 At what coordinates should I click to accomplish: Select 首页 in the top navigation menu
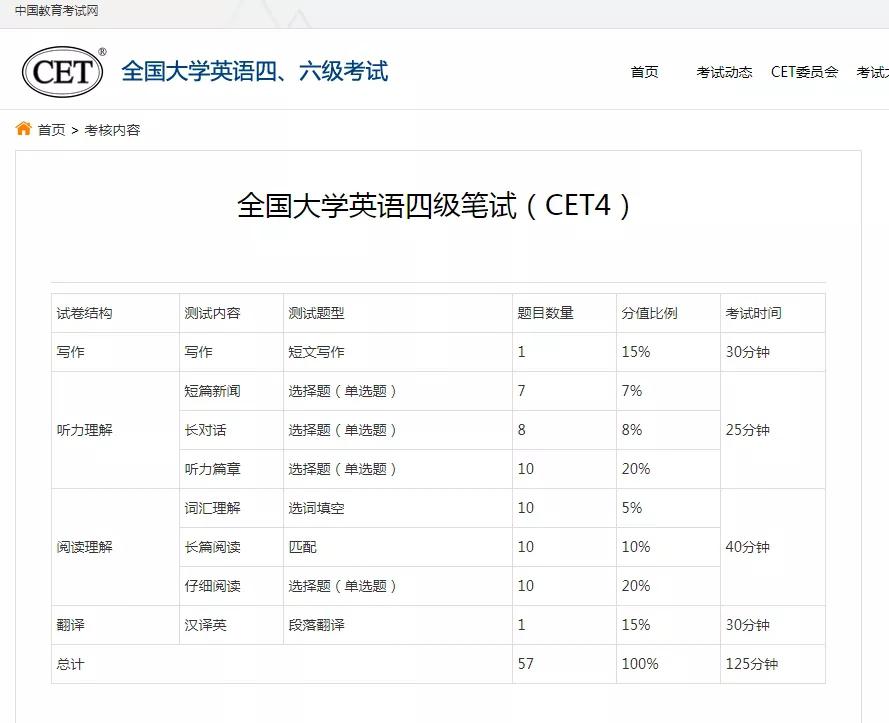coord(644,72)
